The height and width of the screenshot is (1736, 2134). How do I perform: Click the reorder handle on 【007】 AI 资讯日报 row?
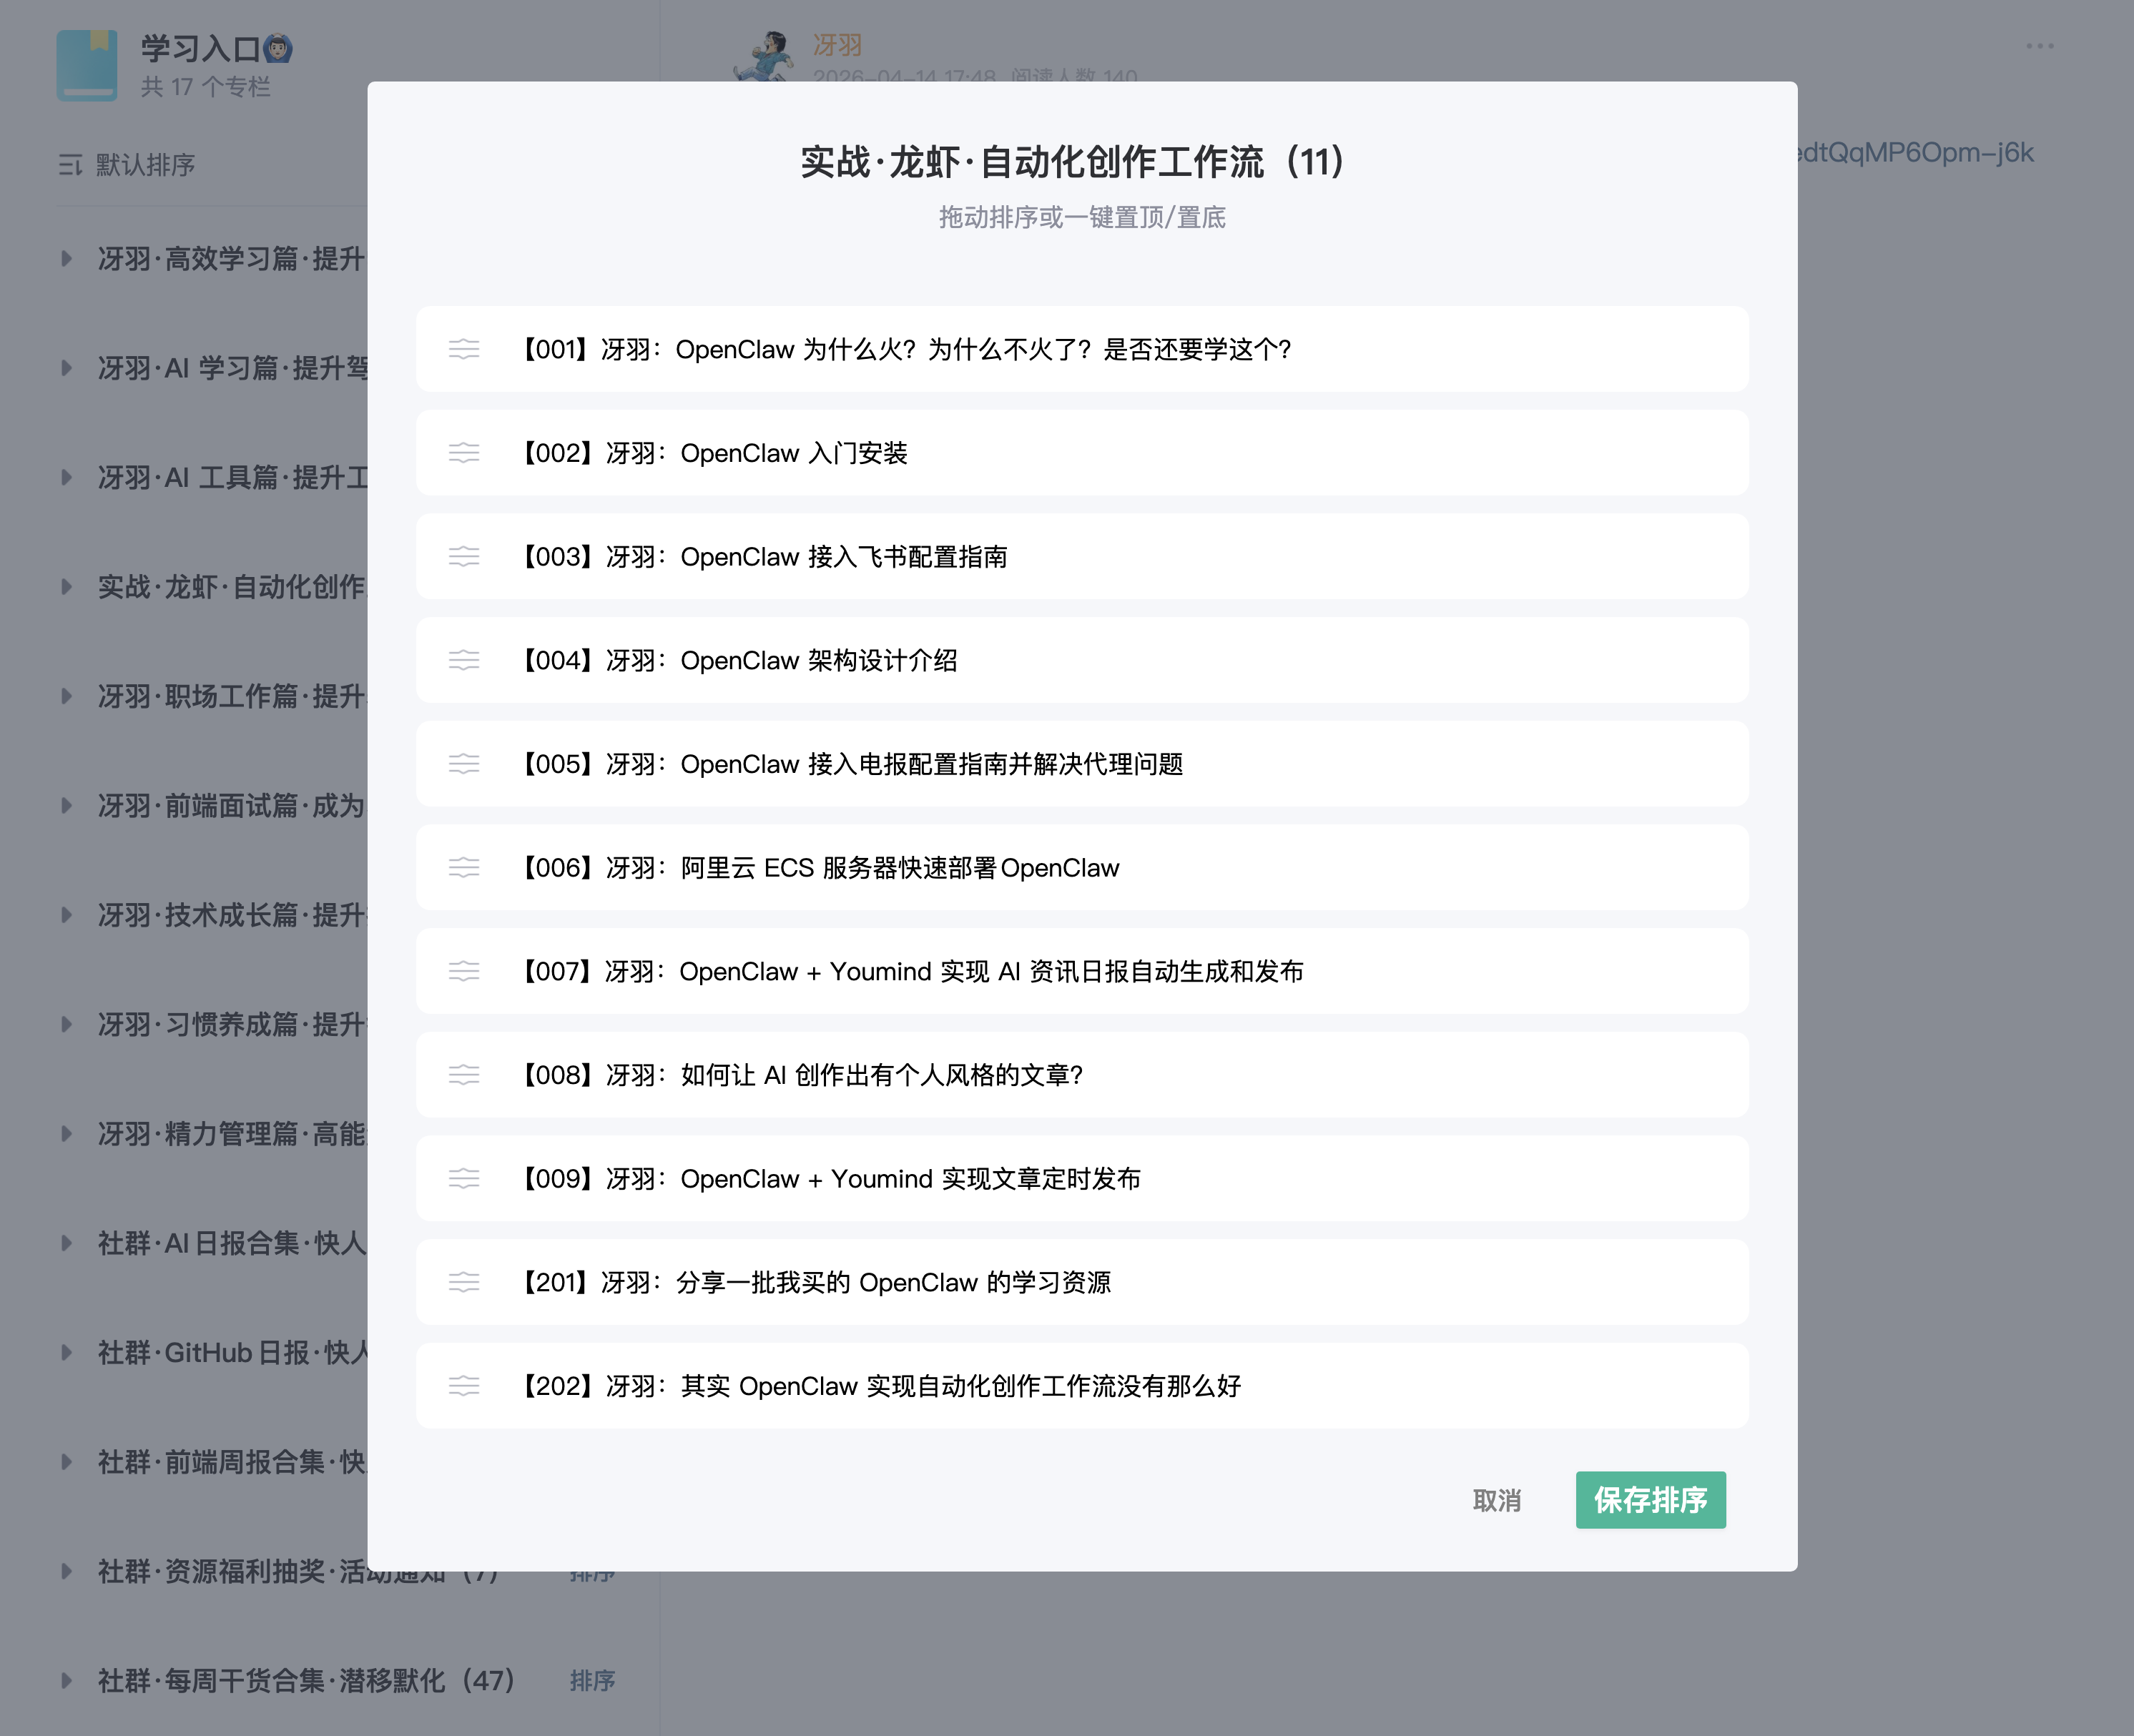click(464, 971)
